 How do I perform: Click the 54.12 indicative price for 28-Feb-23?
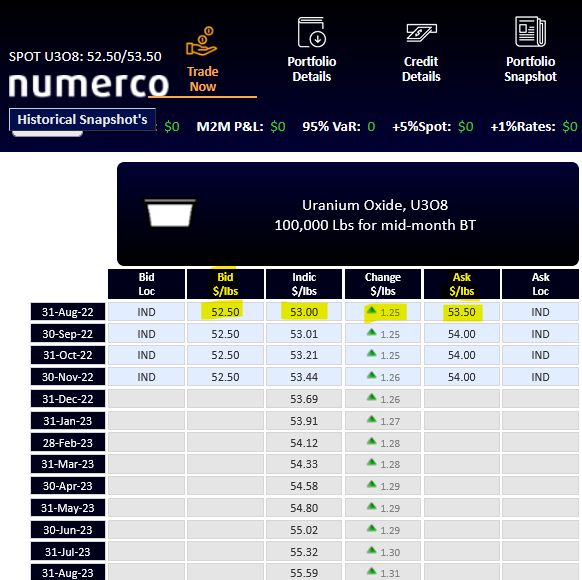(304, 442)
